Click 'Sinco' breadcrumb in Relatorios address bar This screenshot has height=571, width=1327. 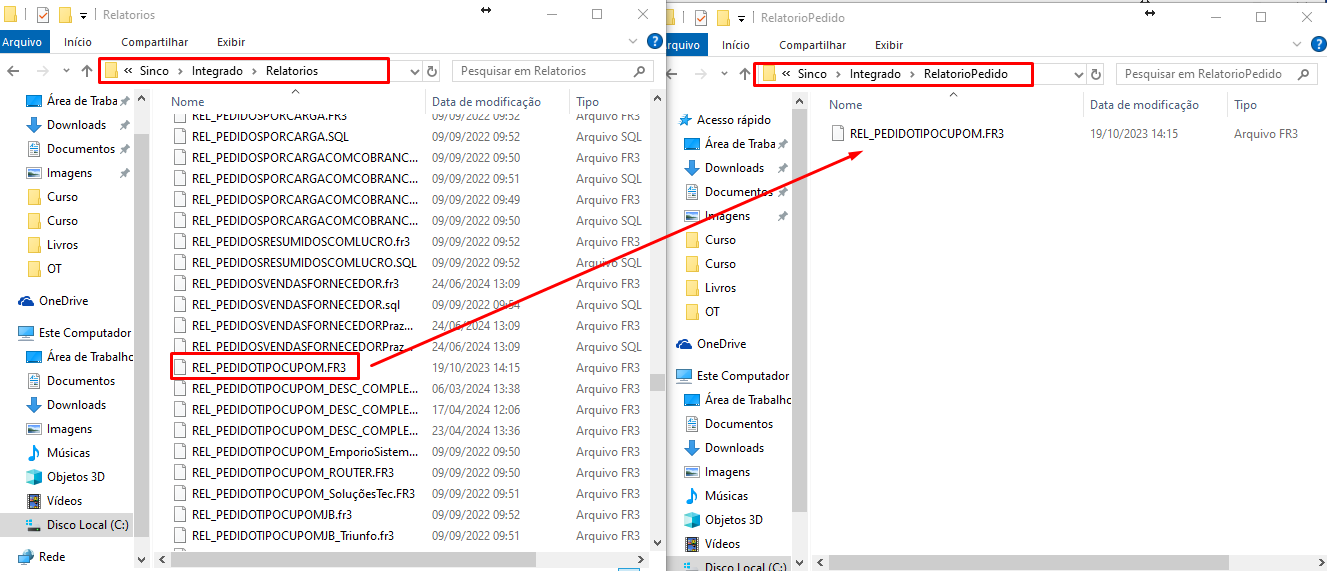click(x=154, y=71)
